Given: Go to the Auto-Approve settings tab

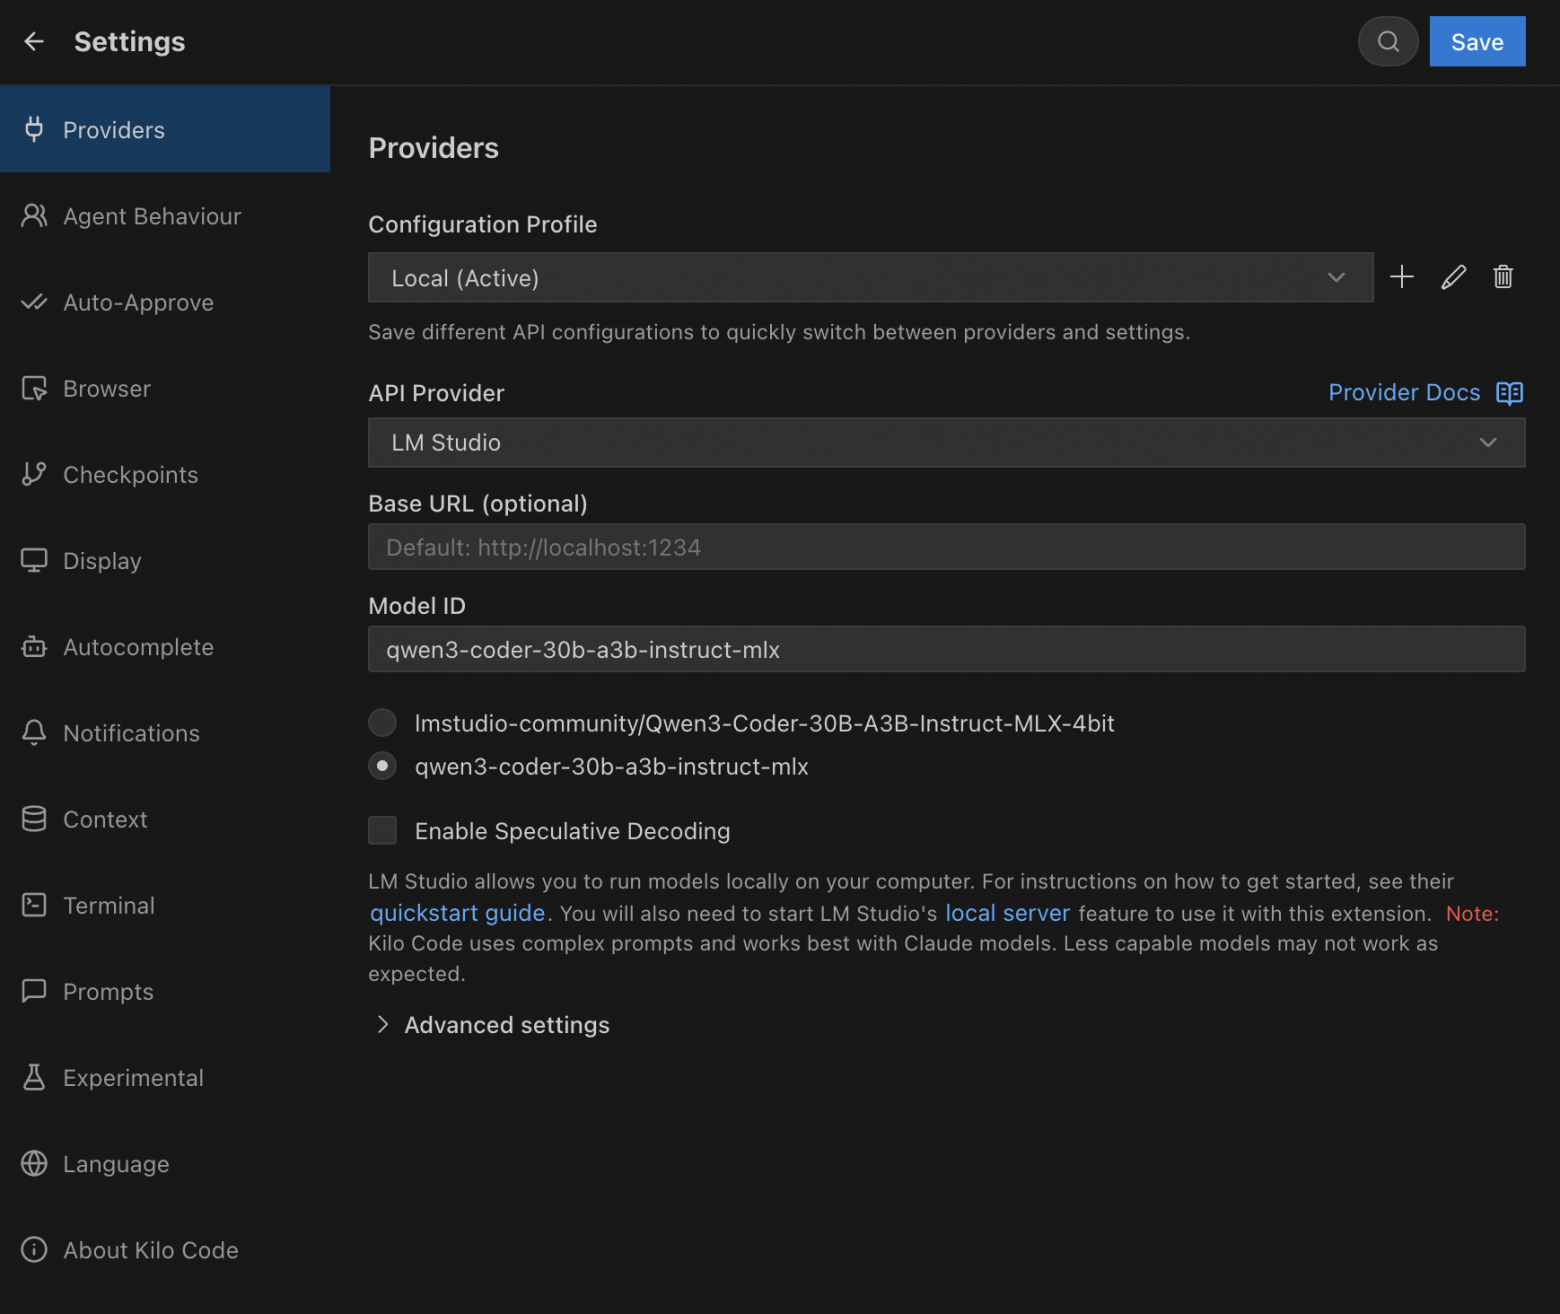Looking at the screenshot, I should pyautogui.click(x=138, y=302).
